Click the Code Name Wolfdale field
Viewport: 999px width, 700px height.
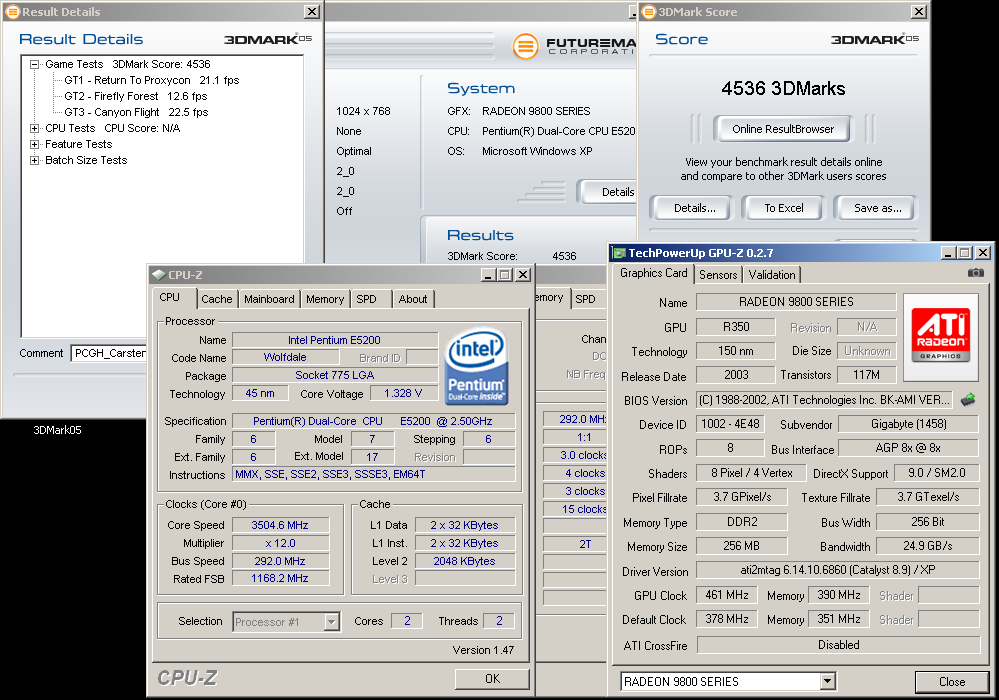coord(285,357)
